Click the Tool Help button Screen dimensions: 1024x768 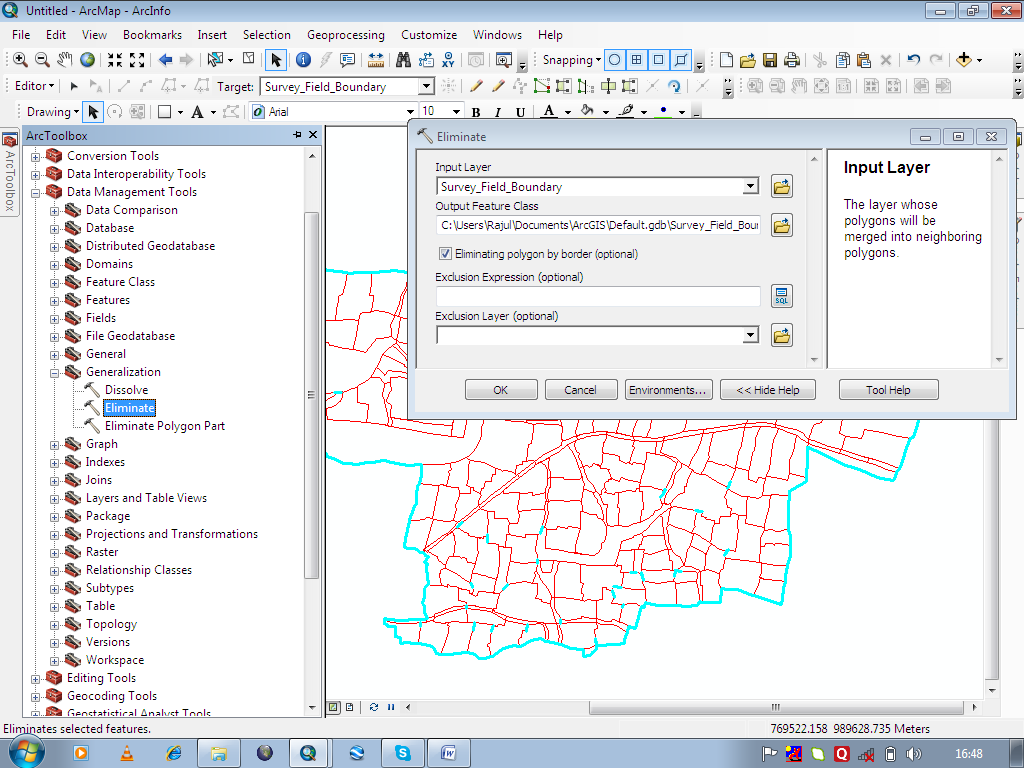coord(888,390)
